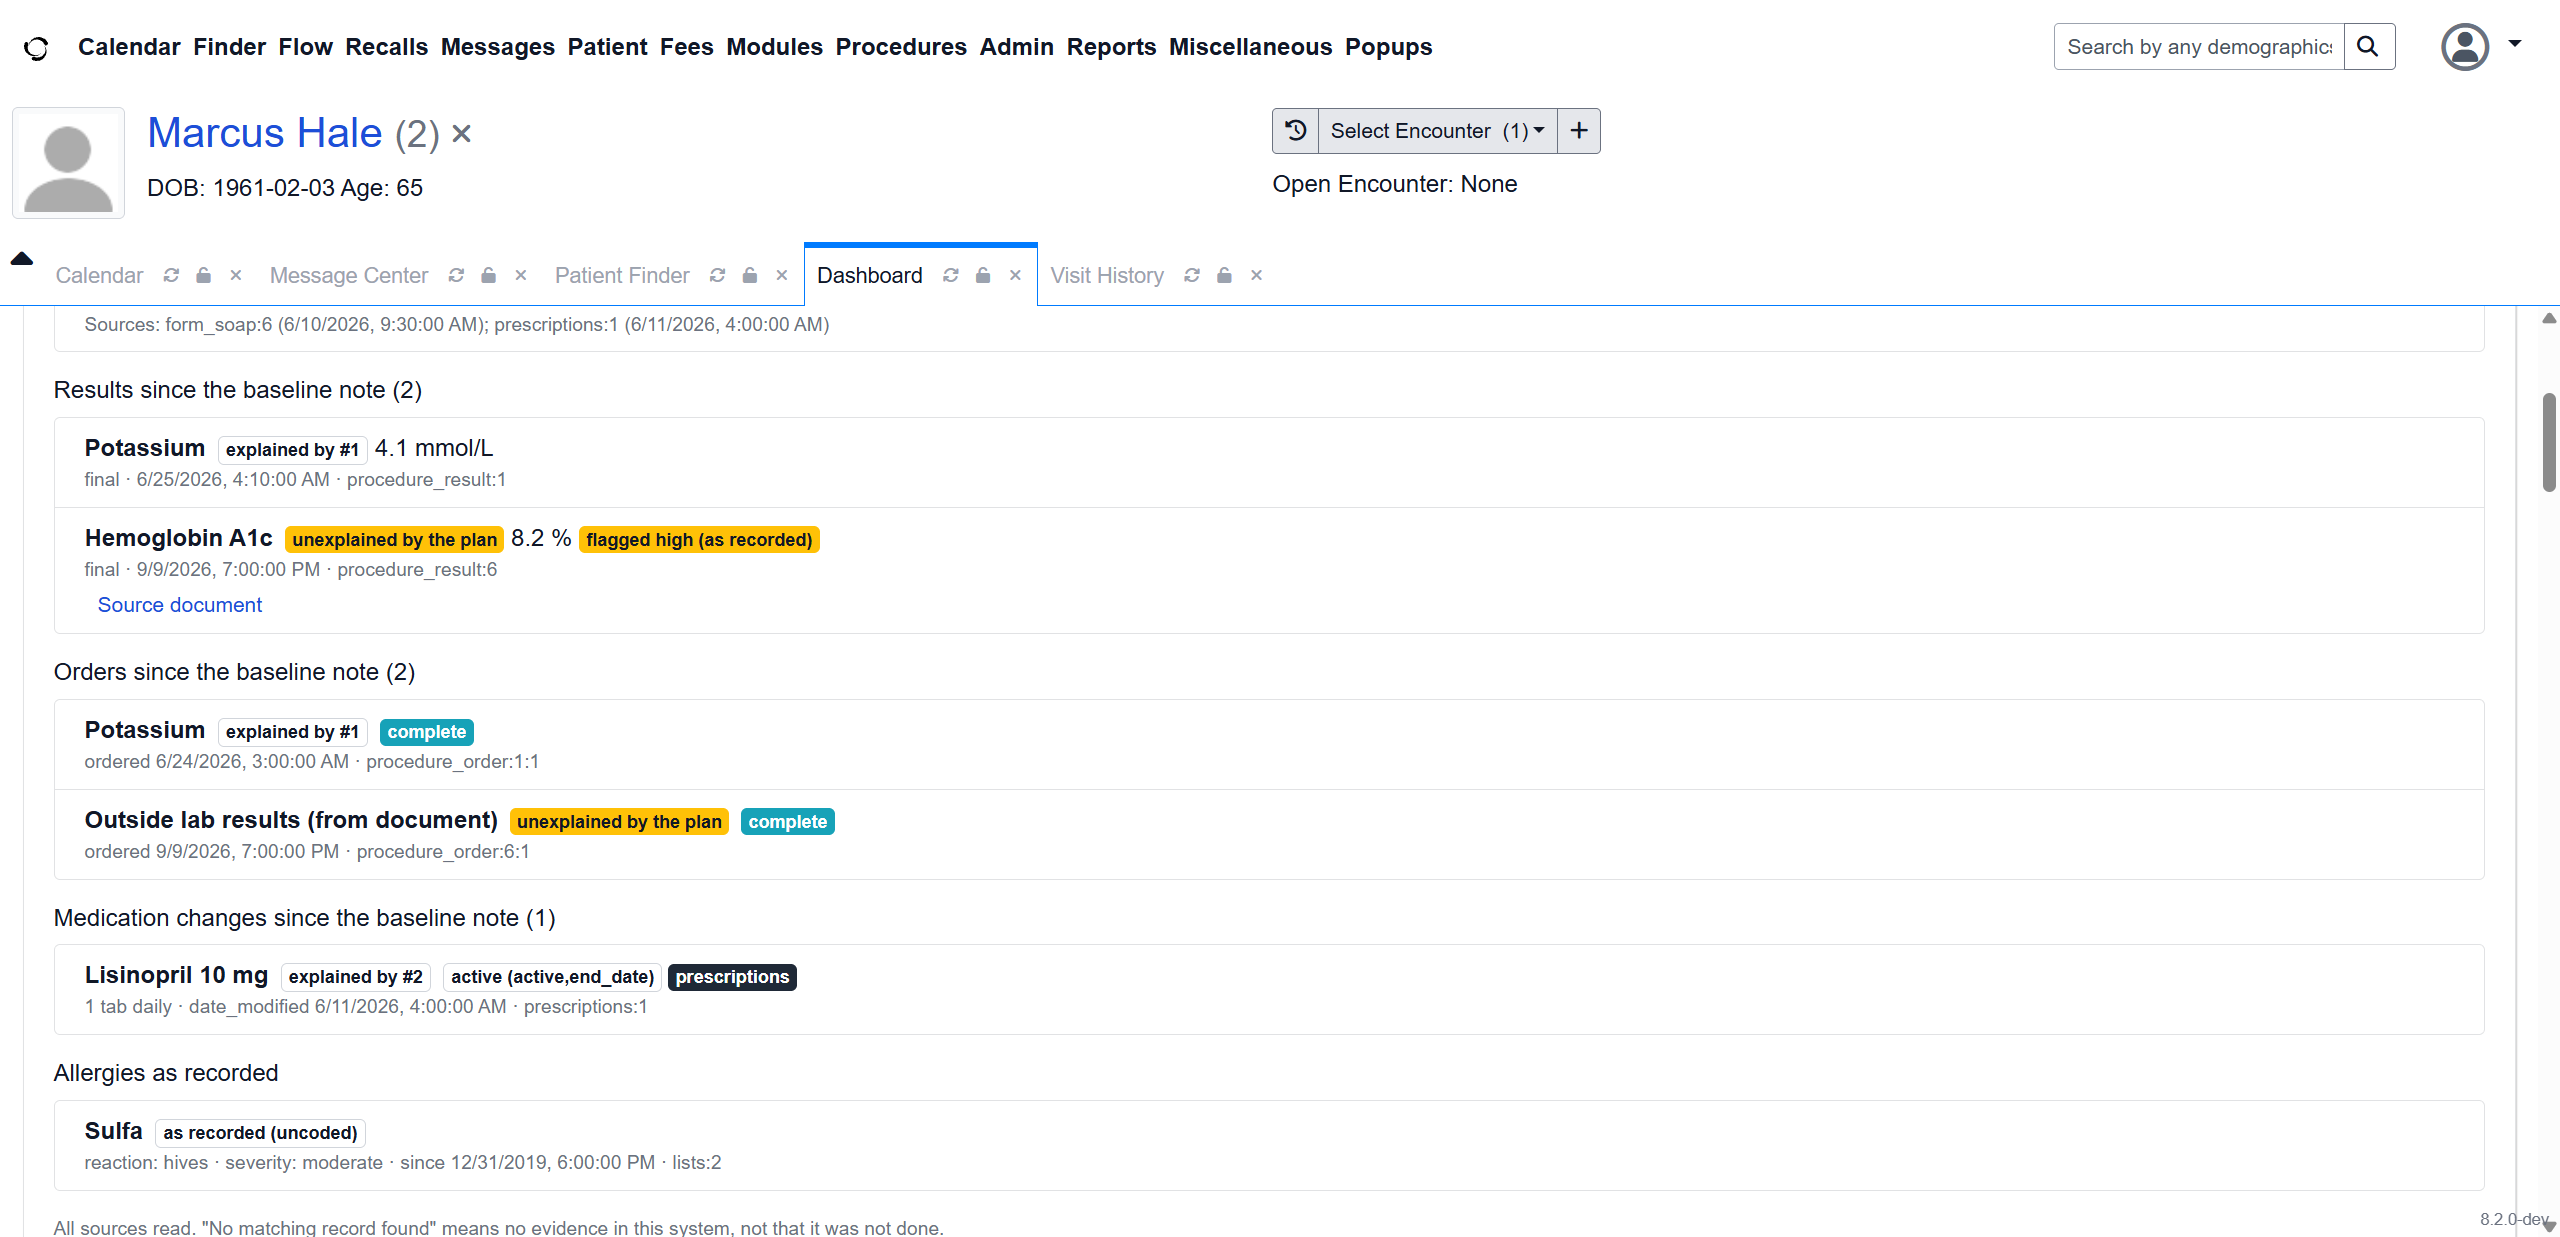Click the patient photo placeholder thumbnail
Image resolution: width=2560 pixels, height=1237 pixels.
68,163
